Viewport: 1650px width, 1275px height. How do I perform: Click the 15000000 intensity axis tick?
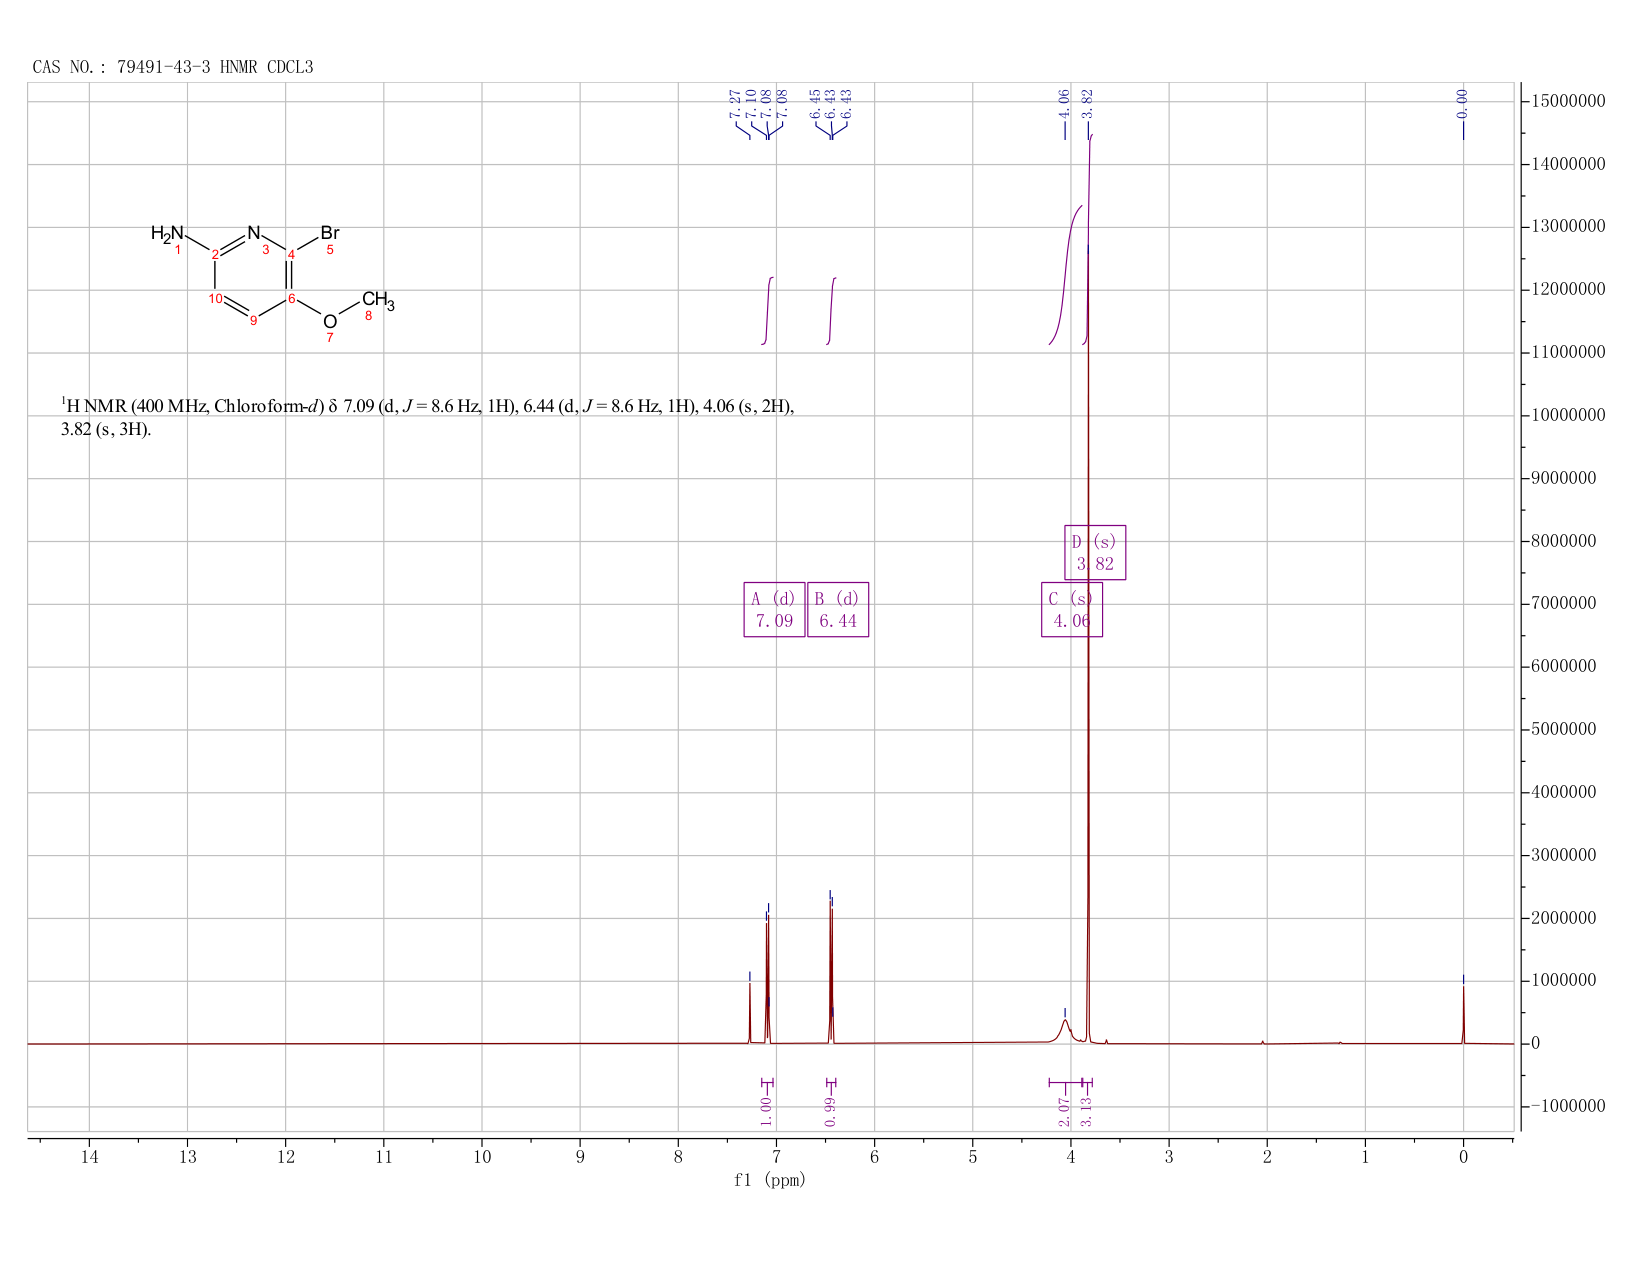pyautogui.click(x=1568, y=102)
